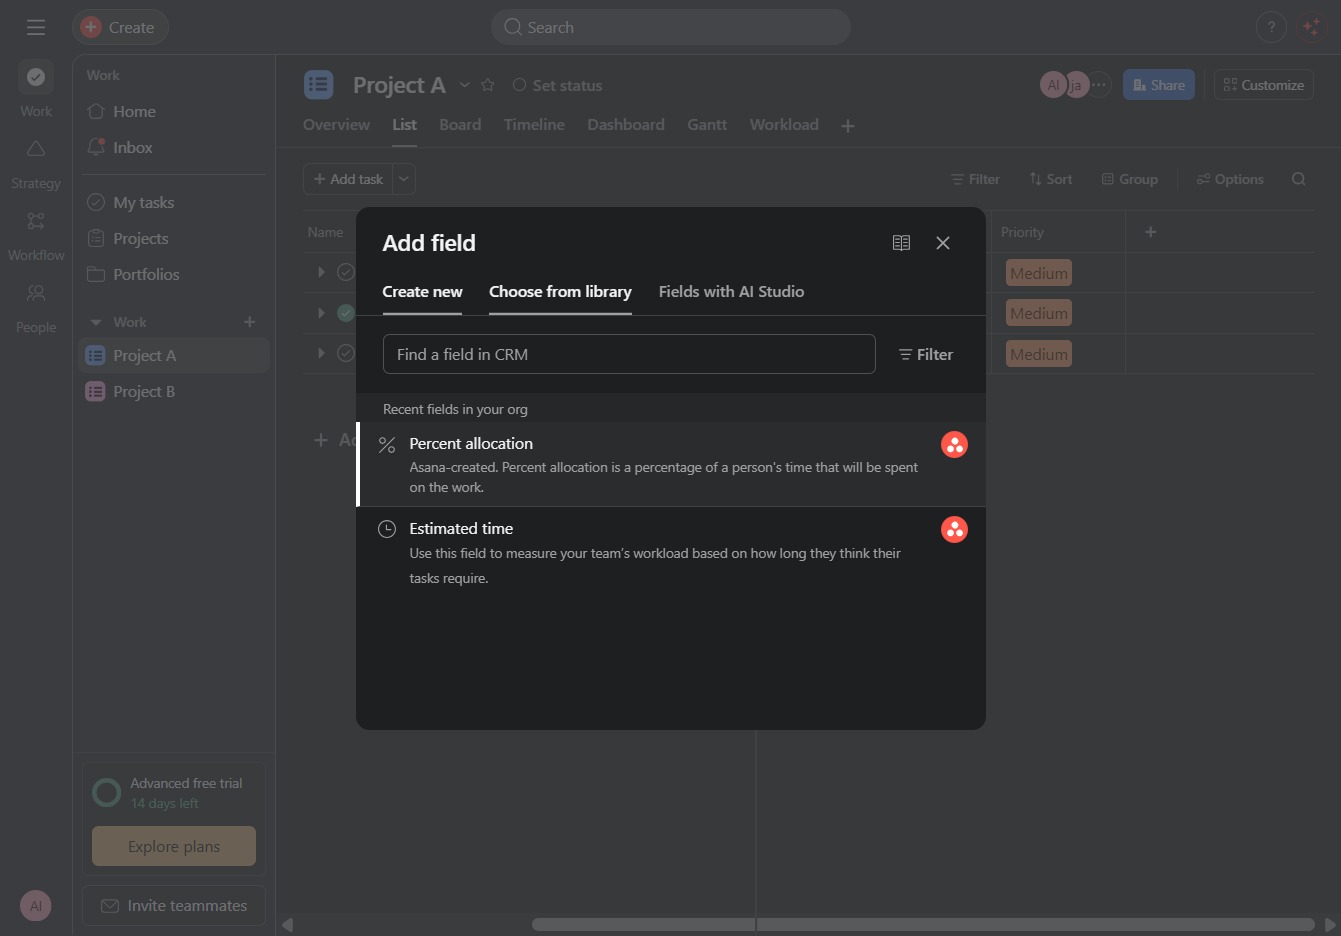Open the Workflow icon in left rail

pyautogui.click(x=36, y=221)
